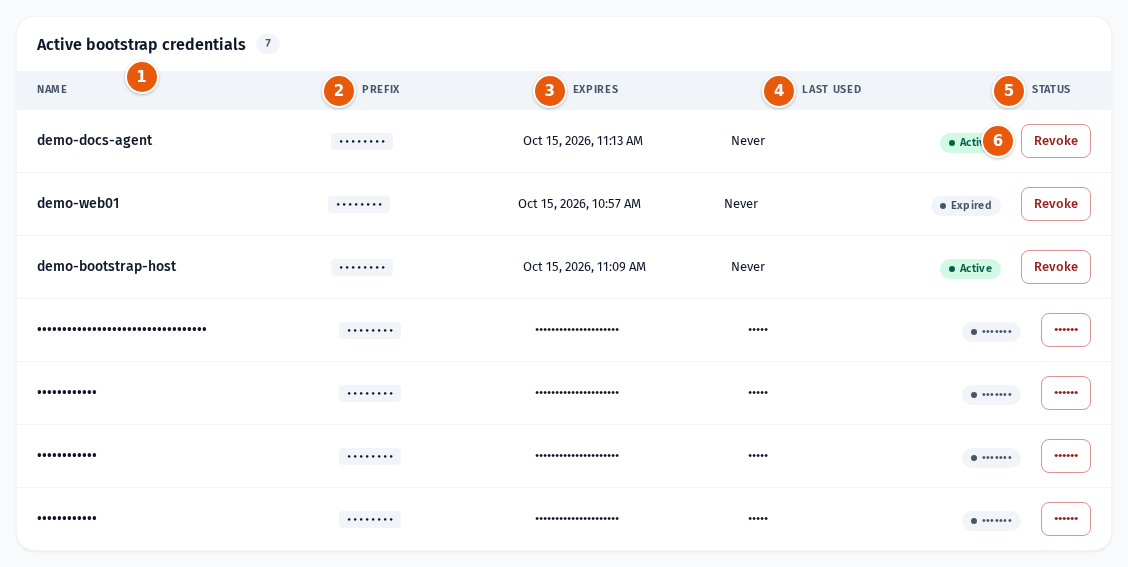The height and width of the screenshot is (567, 1128).
Task: Click the PREFIX column header
Action: 381,89
